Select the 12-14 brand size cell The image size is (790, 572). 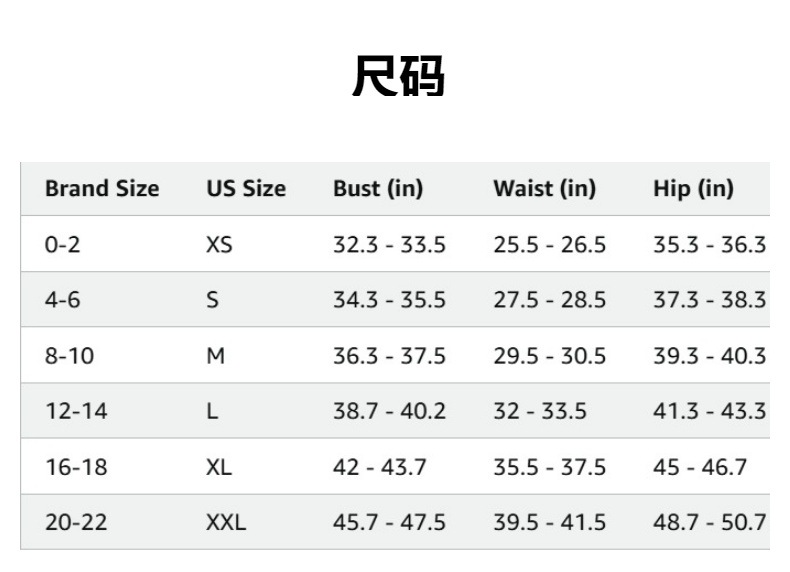pyautogui.click(x=76, y=411)
